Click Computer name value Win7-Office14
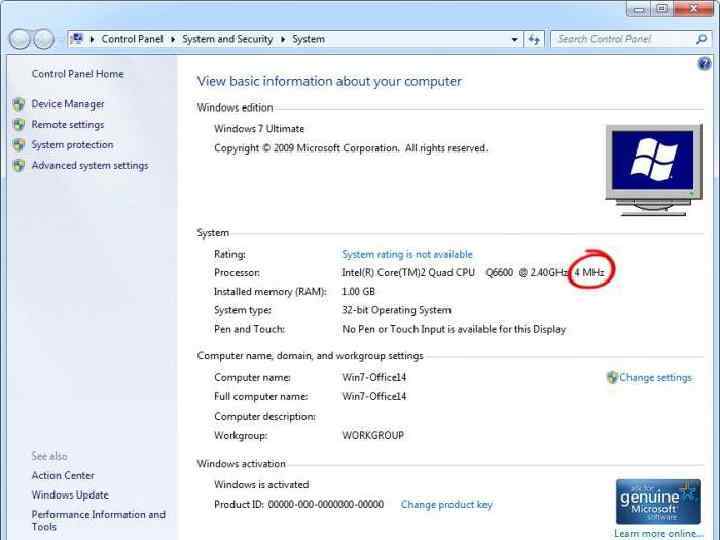720x540 pixels. pyautogui.click(x=374, y=377)
